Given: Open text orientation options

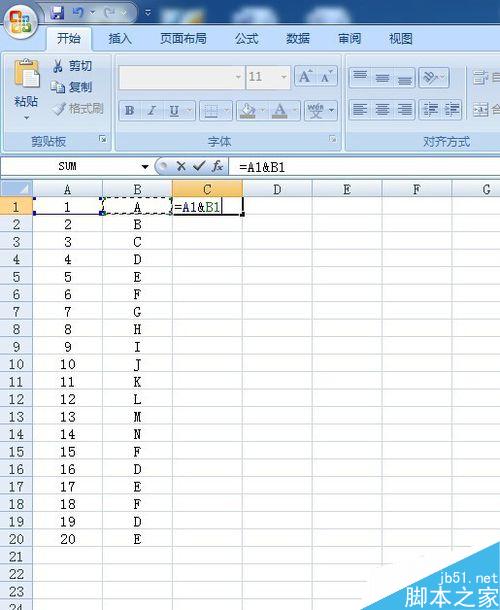Looking at the screenshot, I should tap(433, 77).
